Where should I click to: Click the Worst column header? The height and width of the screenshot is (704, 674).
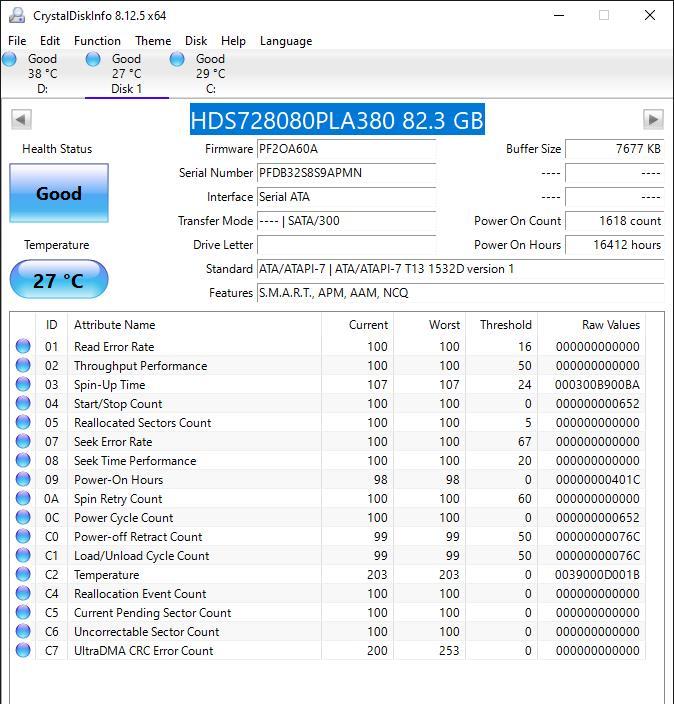[430, 325]
